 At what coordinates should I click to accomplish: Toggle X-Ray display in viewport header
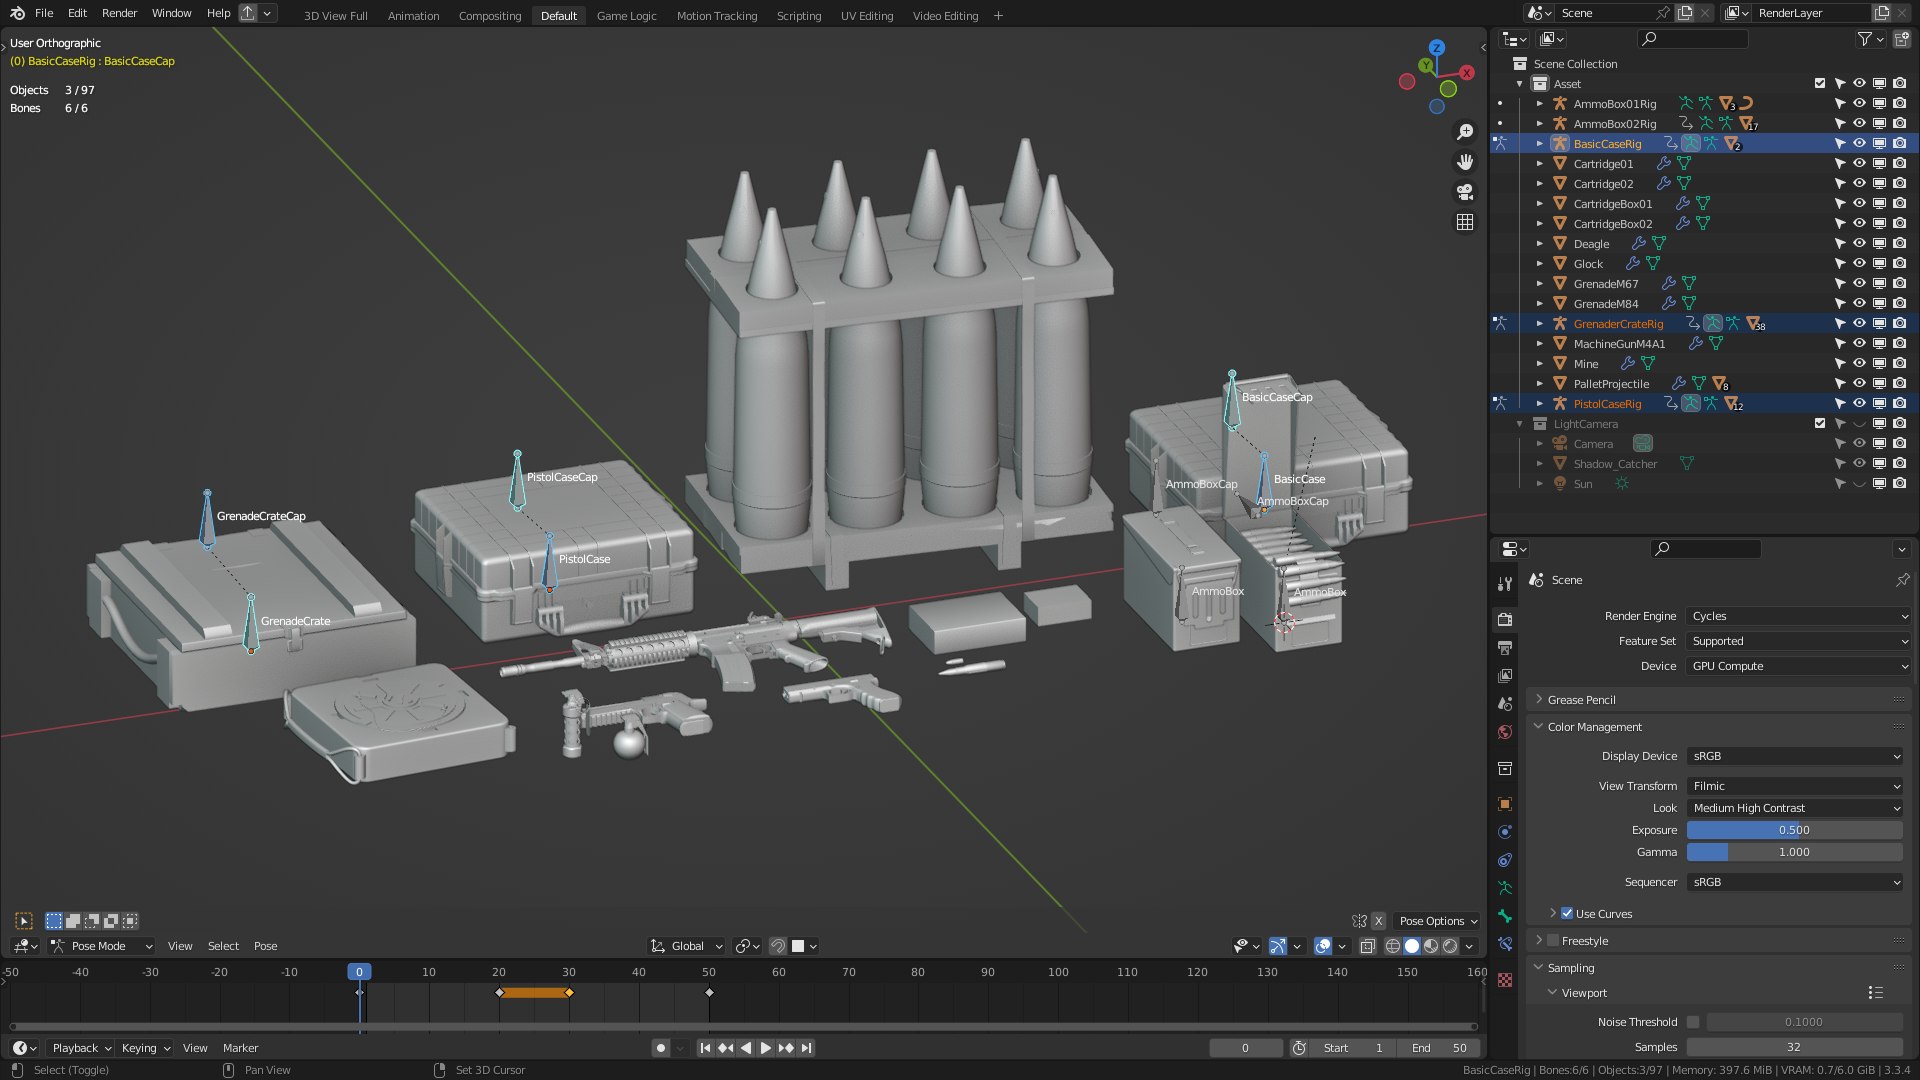point(1367,946)
